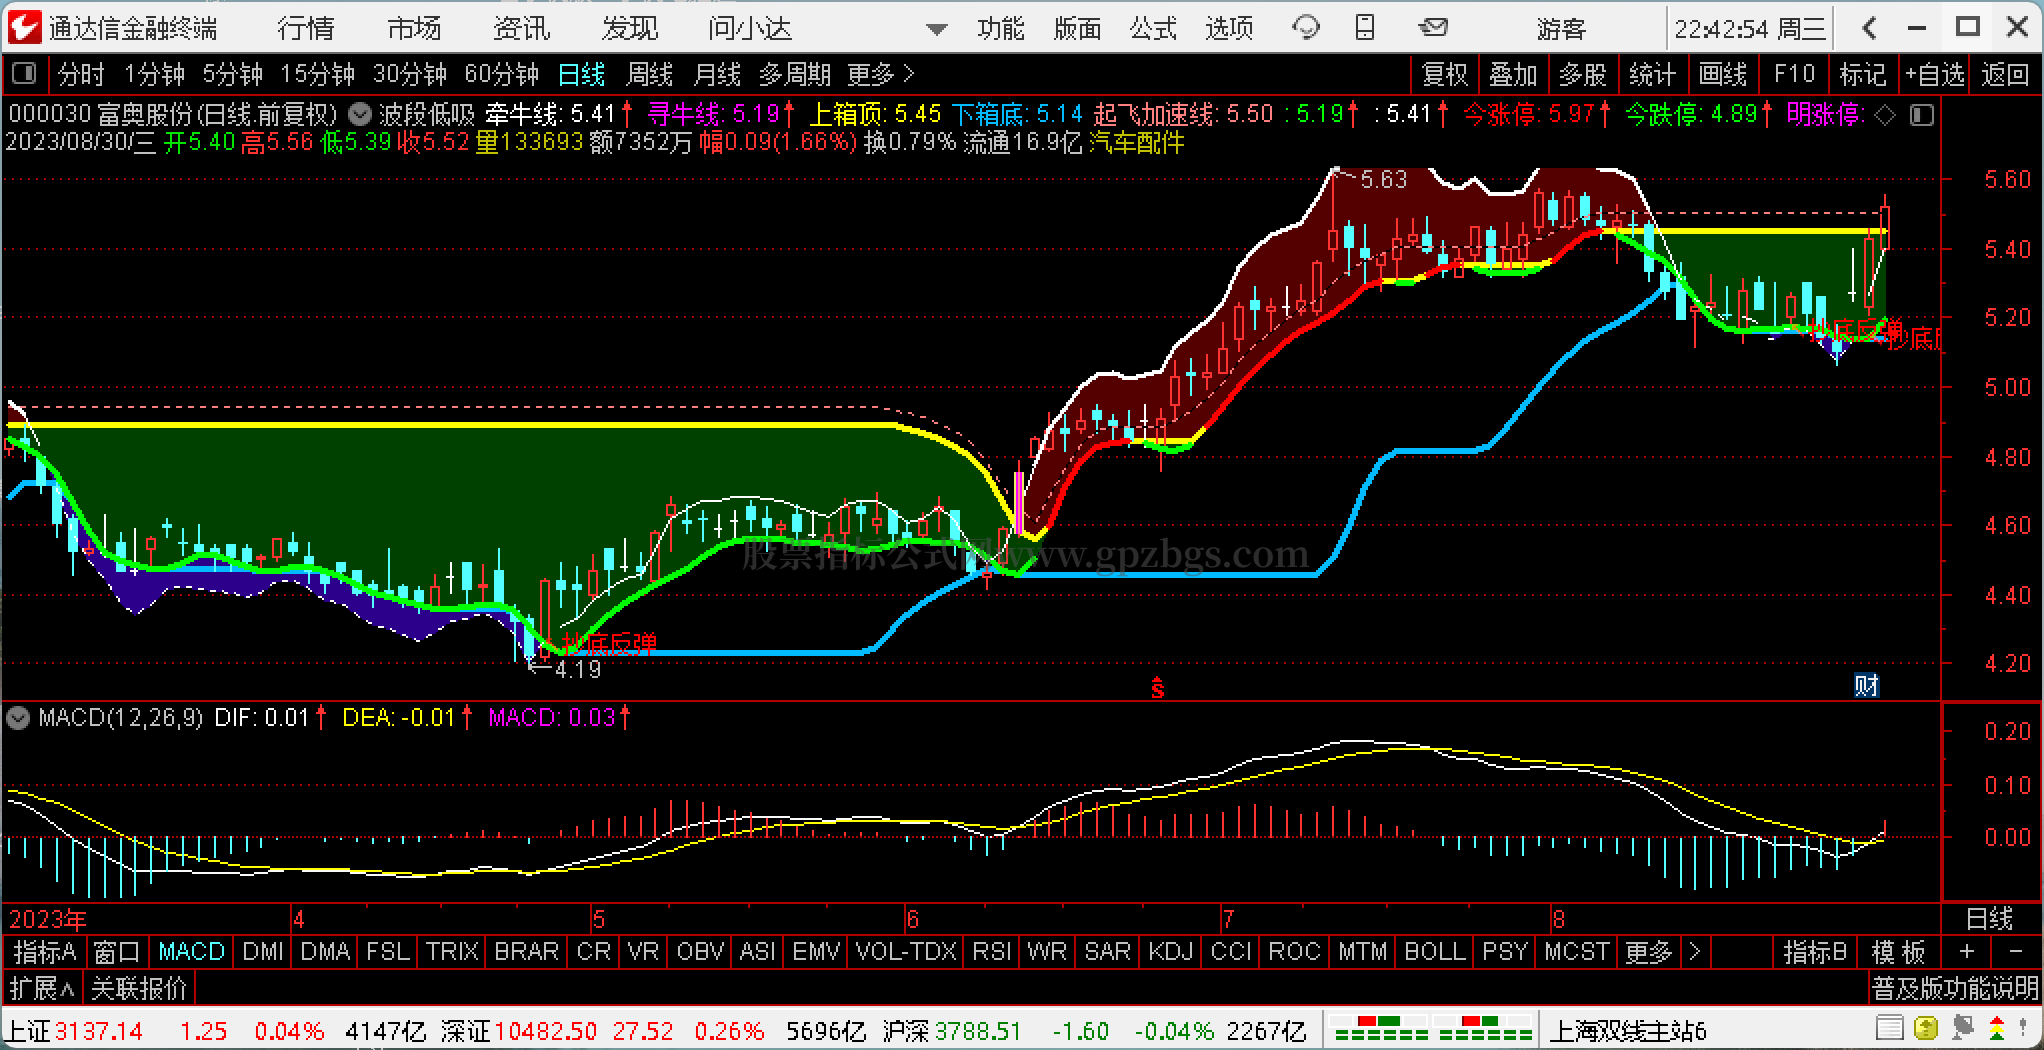The image size is (2044, 1050).
Task: Select 日线 daily period
Action: pyautogui.click(x=581, y=74)
